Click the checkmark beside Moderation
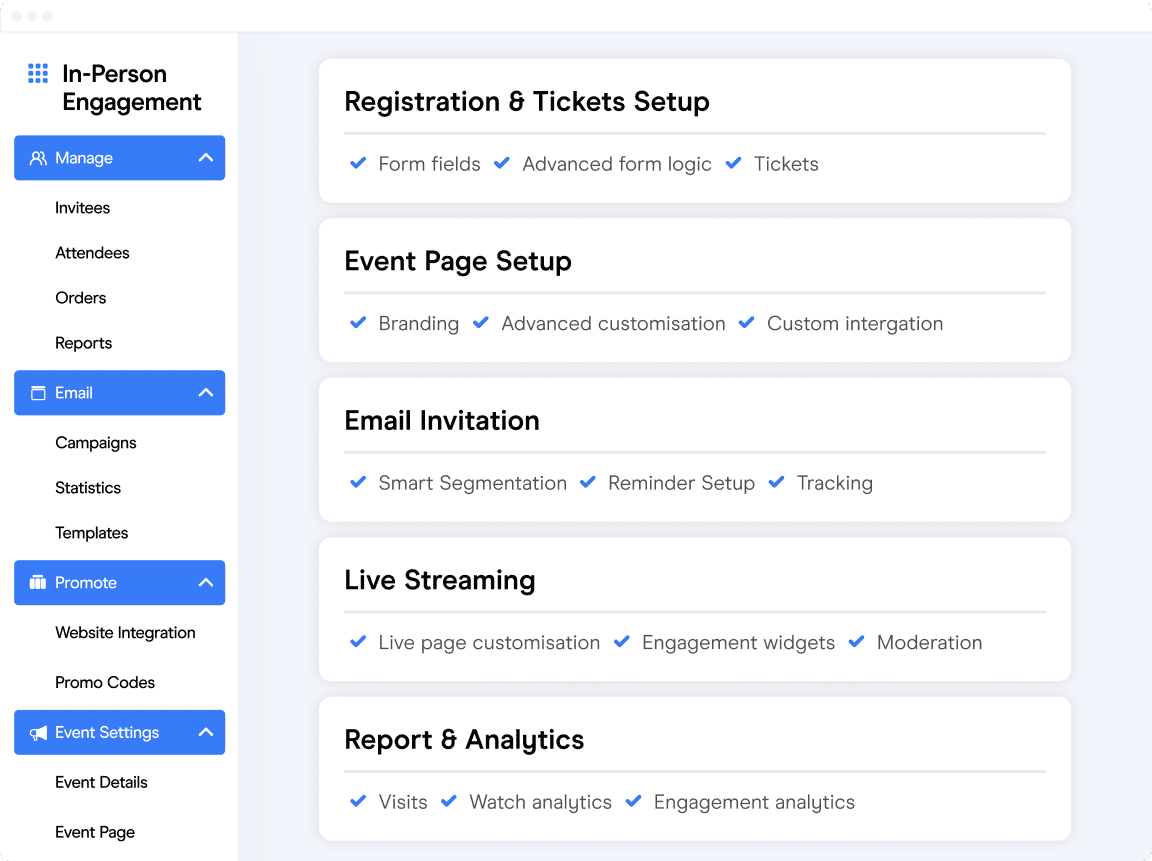1152x861 pixels. pos(856,641)
